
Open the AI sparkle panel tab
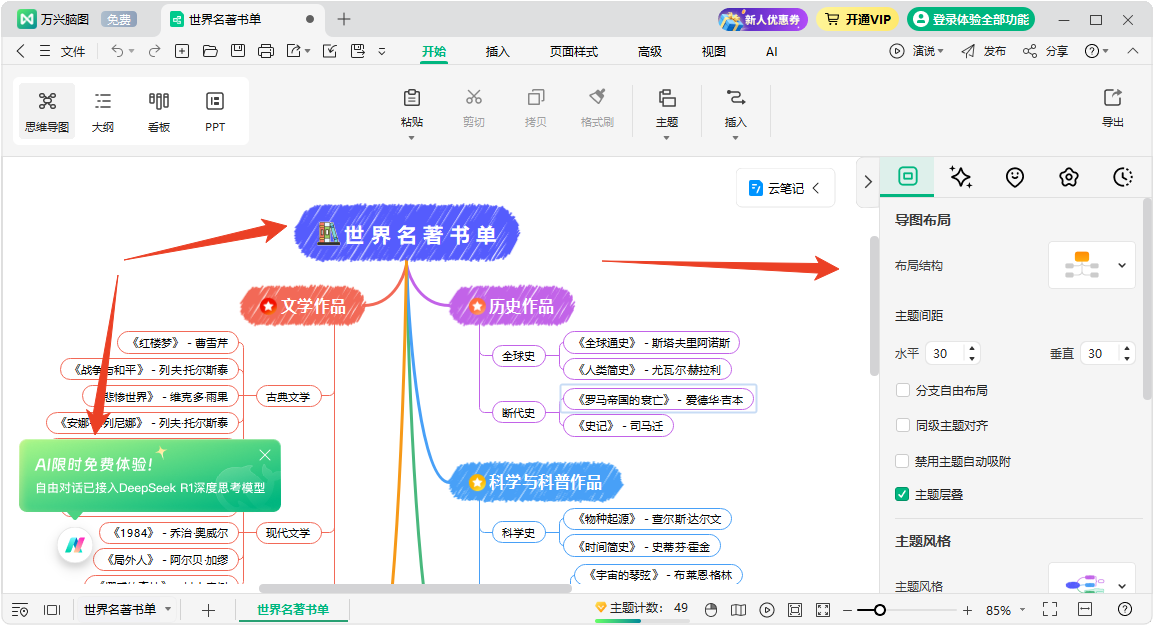click(961, 177)
